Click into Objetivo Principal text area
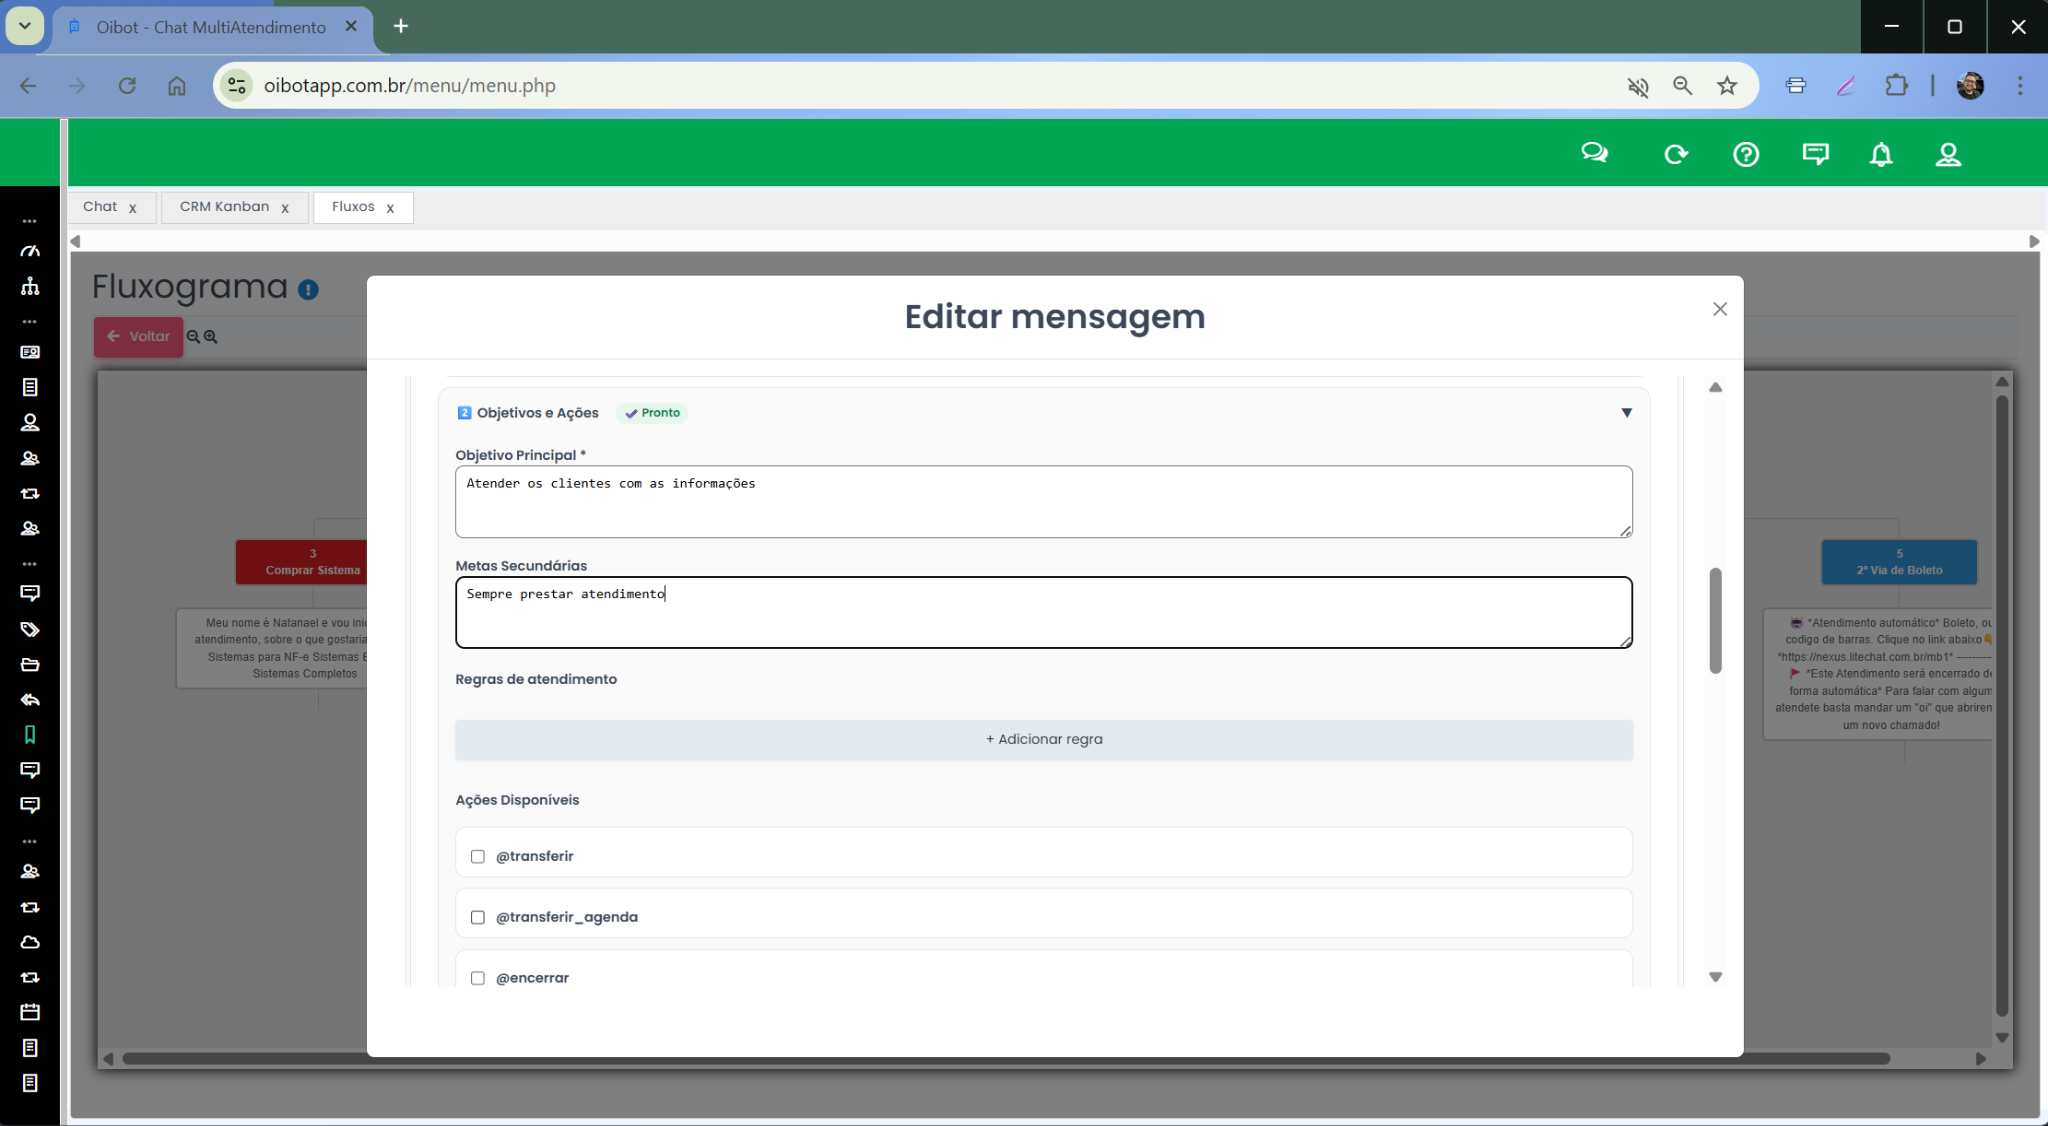 [x=1044, y=502]
